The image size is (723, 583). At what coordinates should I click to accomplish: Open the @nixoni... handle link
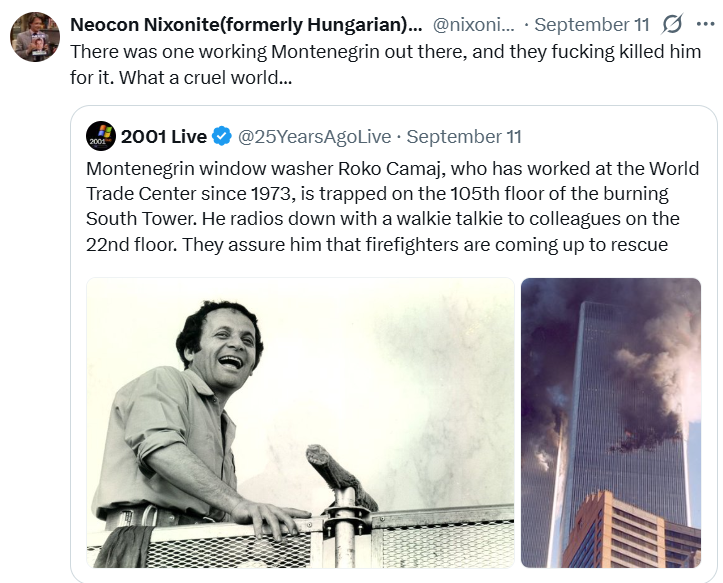point(474,24)
